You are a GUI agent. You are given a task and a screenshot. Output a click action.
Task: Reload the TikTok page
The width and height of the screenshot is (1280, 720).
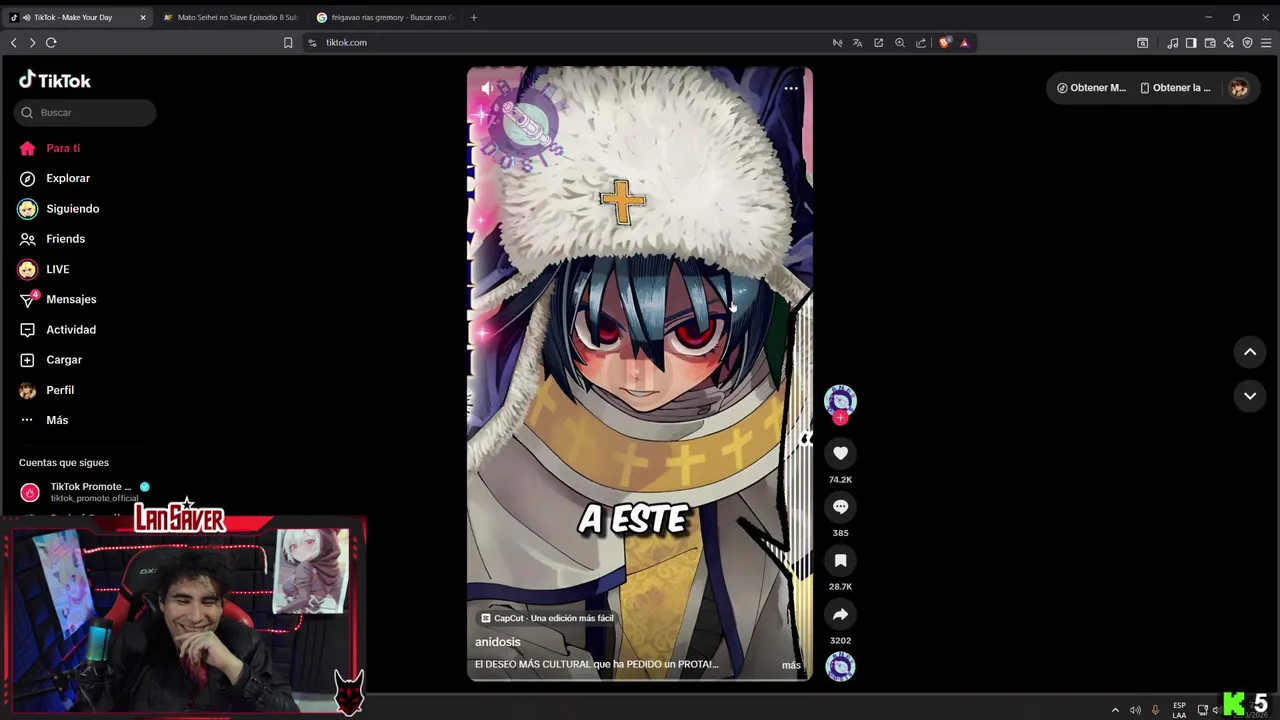coord(51,43)
